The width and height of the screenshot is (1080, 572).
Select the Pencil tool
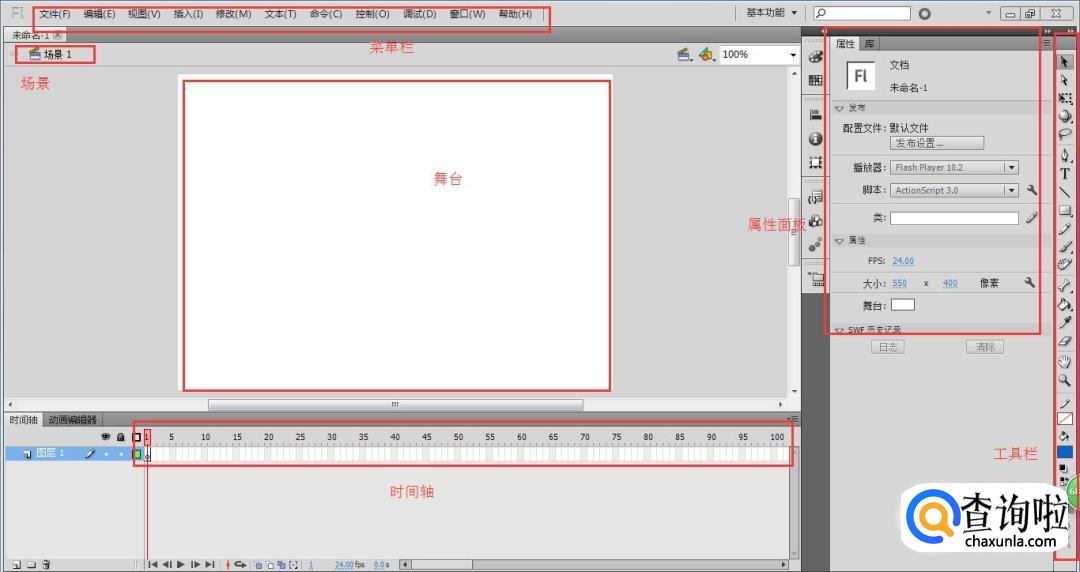pos(1065,229)
